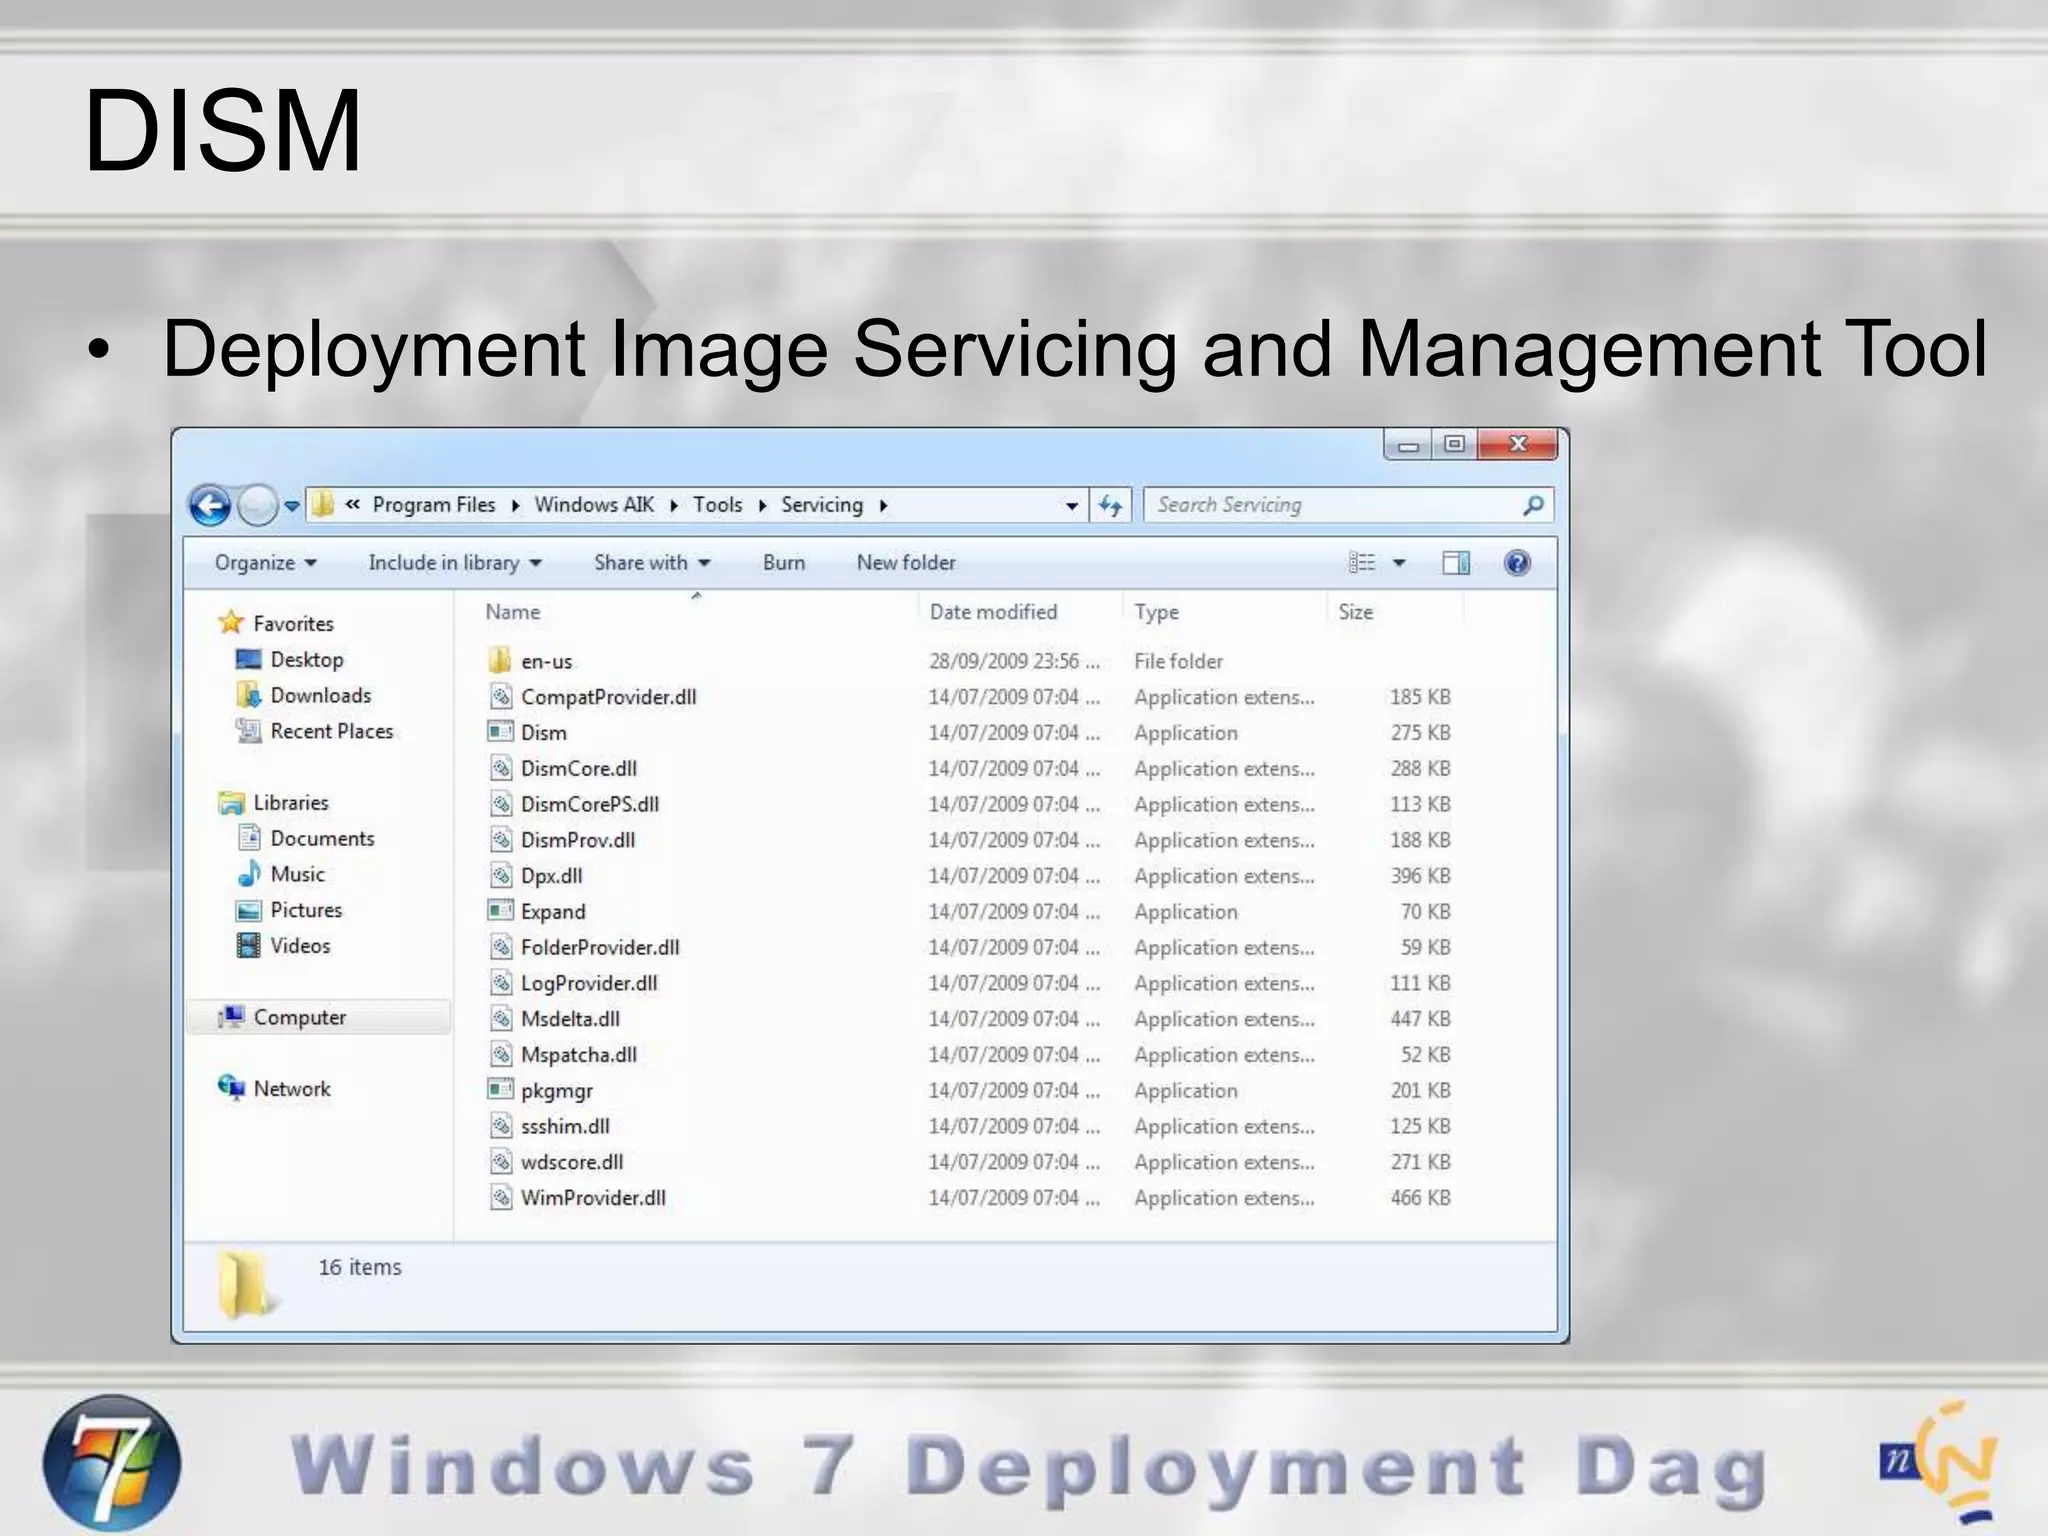The image size is (2048, 1536).
Task: Click the search magnifier icon
Action: tap(1532, 506)
